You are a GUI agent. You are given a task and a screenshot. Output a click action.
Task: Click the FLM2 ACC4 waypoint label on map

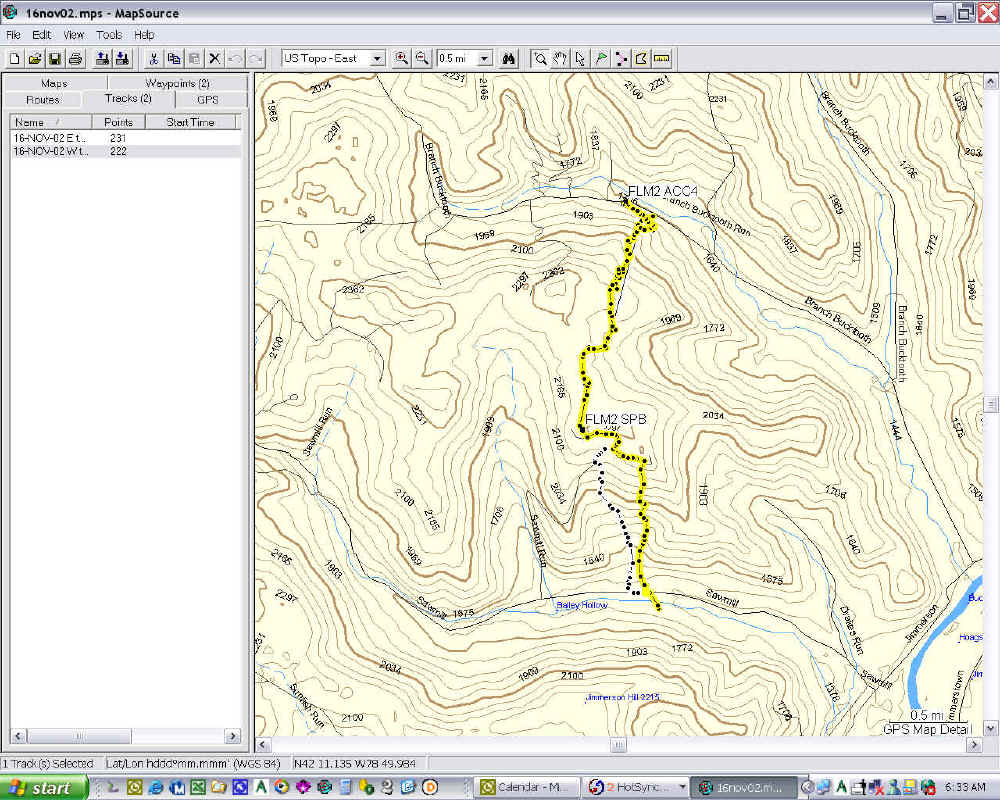[x=663, y=191]
